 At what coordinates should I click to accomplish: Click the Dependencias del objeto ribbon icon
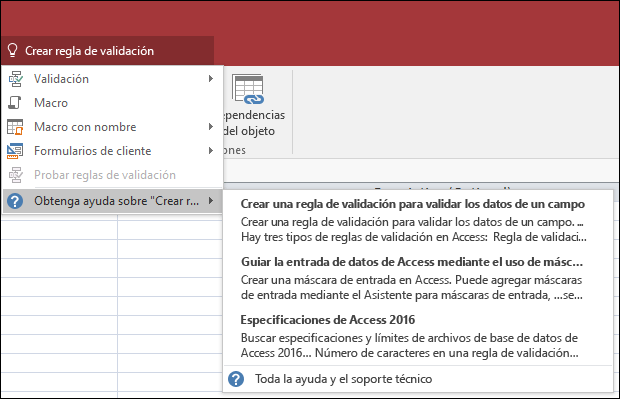point(248,89)
